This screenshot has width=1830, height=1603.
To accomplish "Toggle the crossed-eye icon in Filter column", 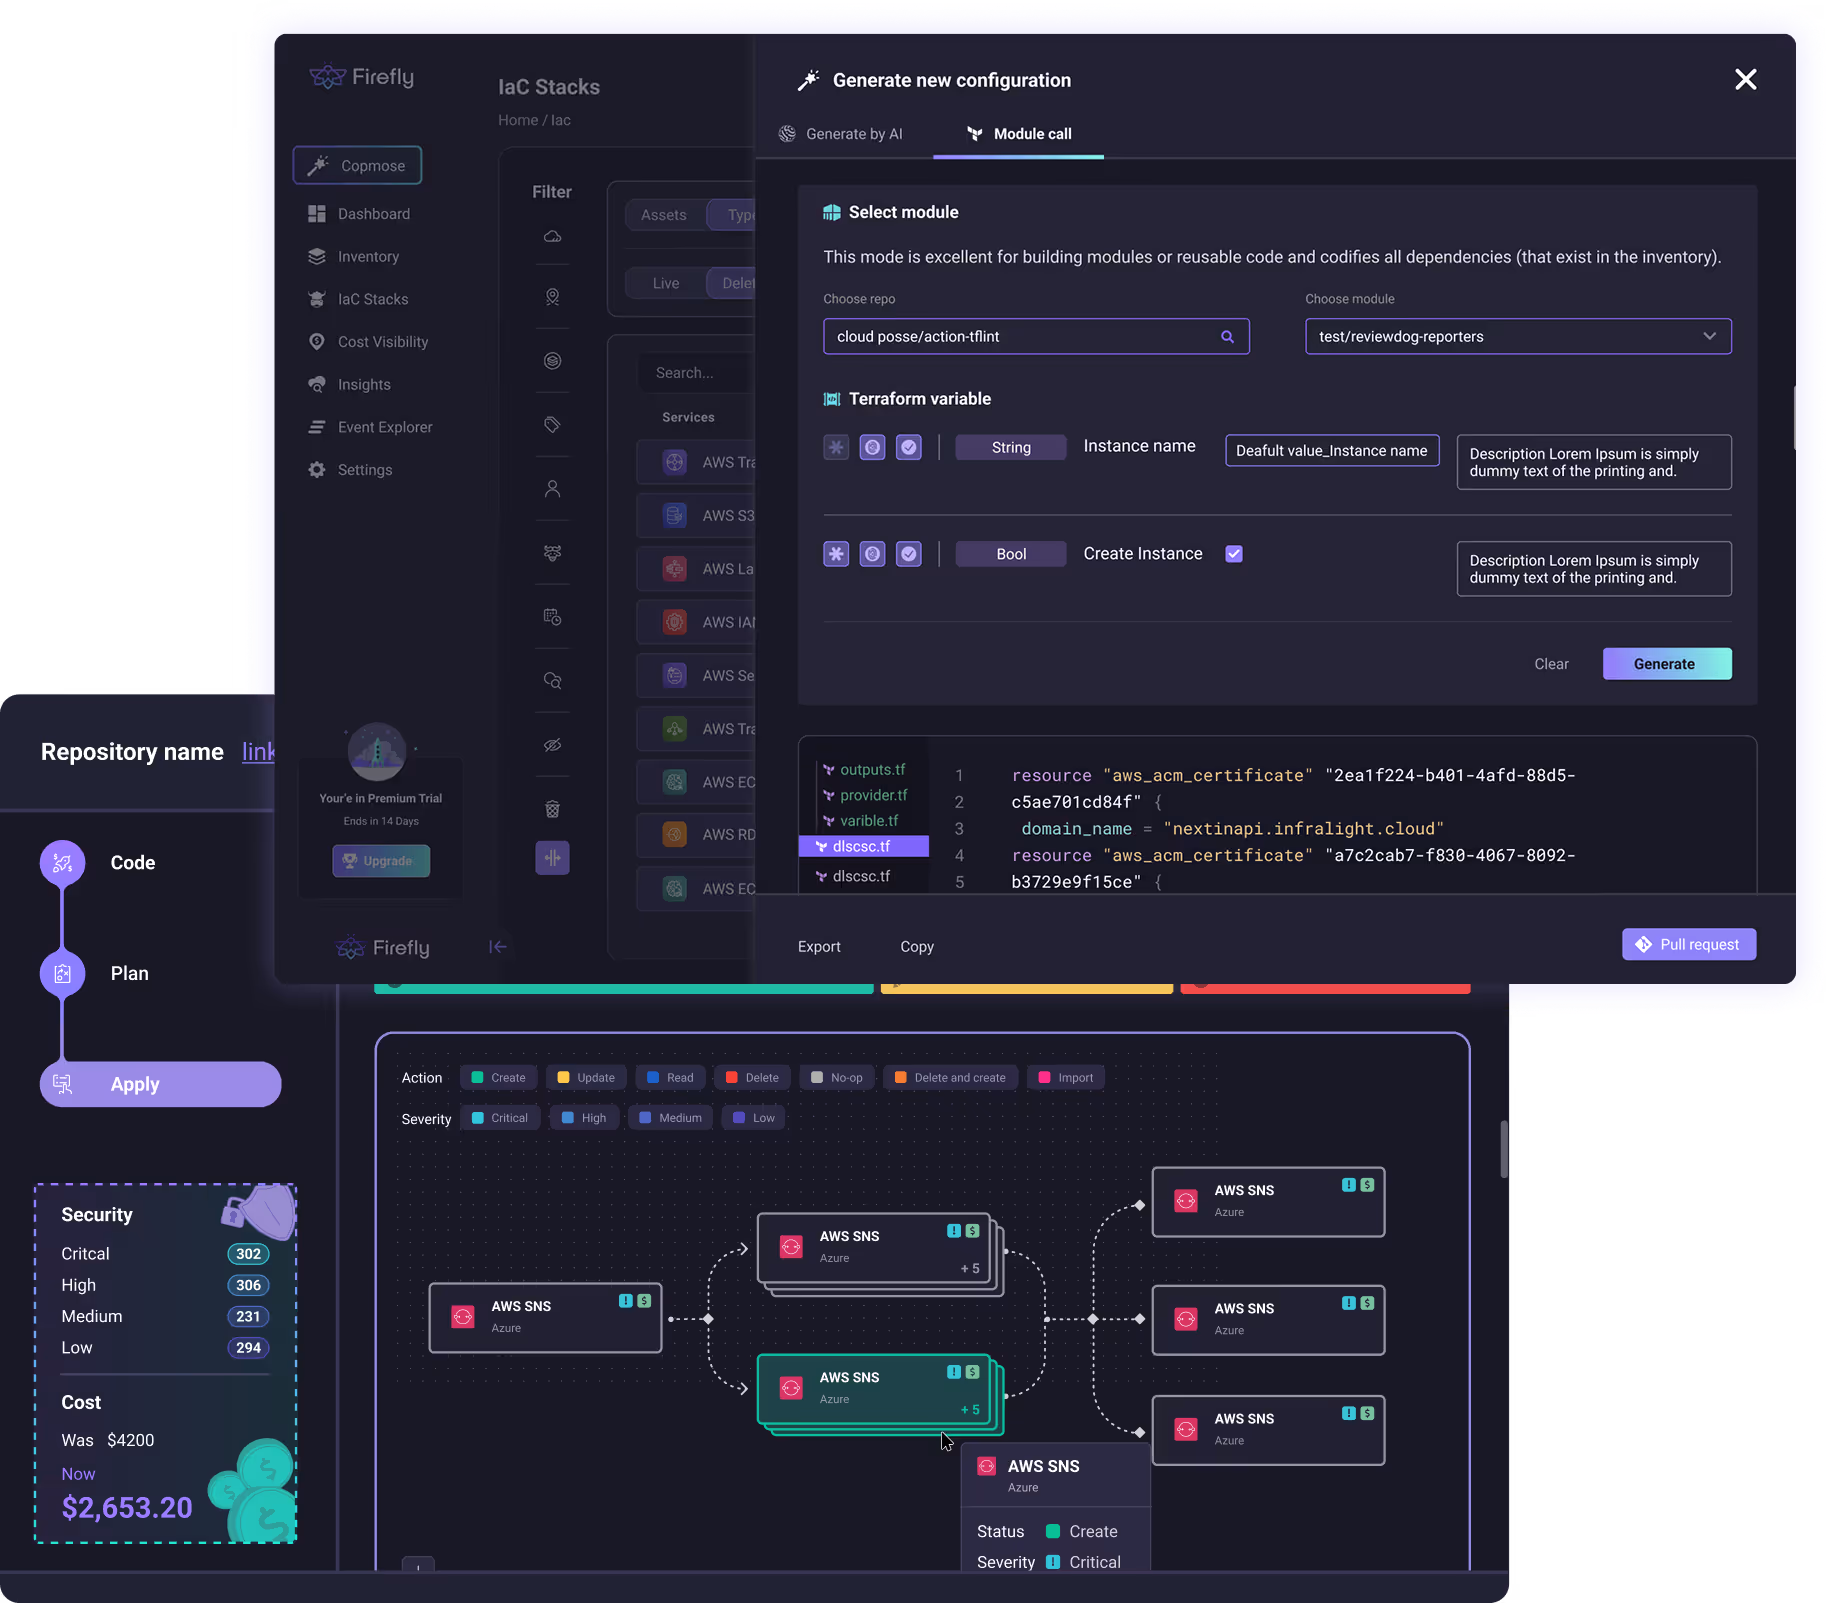I will tap(552, 745).
